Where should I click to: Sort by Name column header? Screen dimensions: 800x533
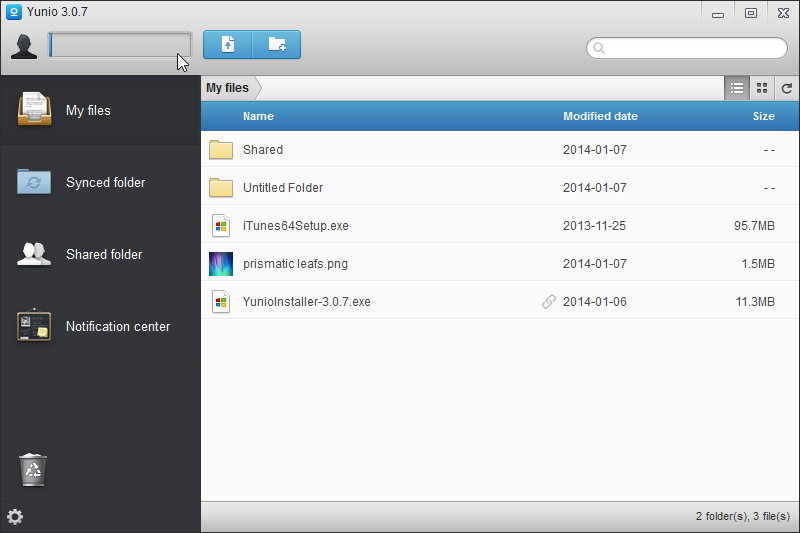pos(258,116)
